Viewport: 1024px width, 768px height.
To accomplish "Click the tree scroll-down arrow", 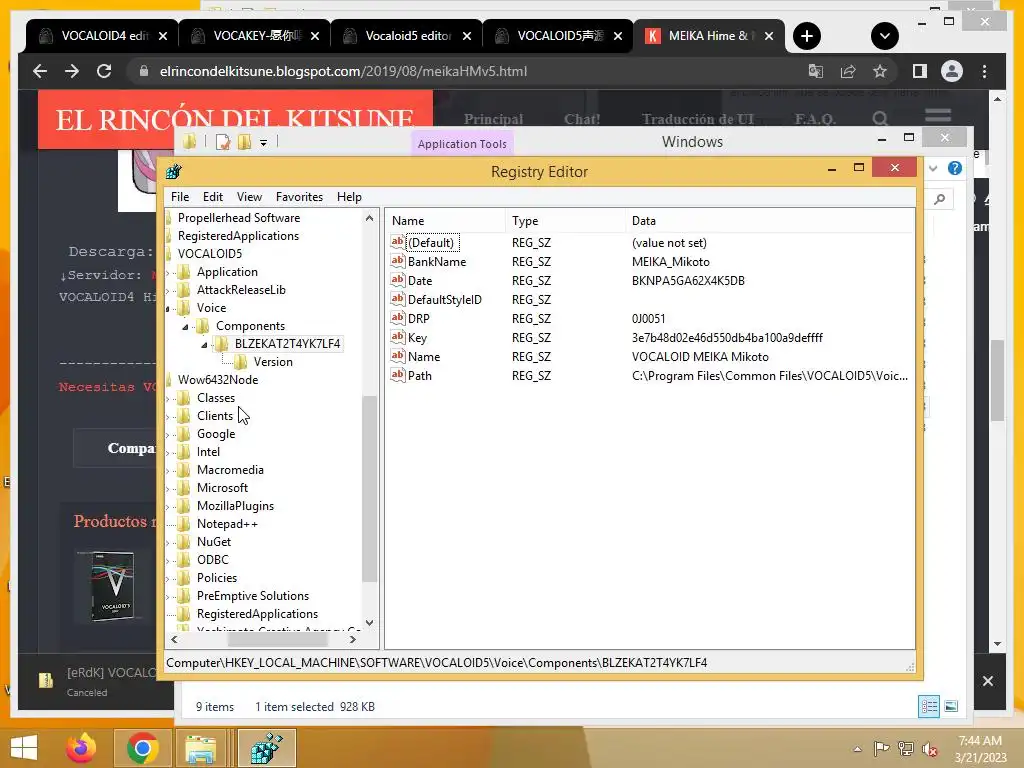I will pos(370,622).
